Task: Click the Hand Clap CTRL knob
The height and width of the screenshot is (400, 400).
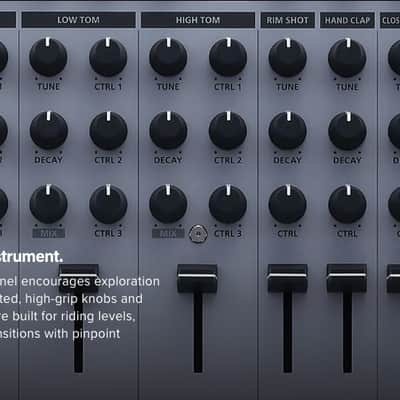Action: pos(347,204)
